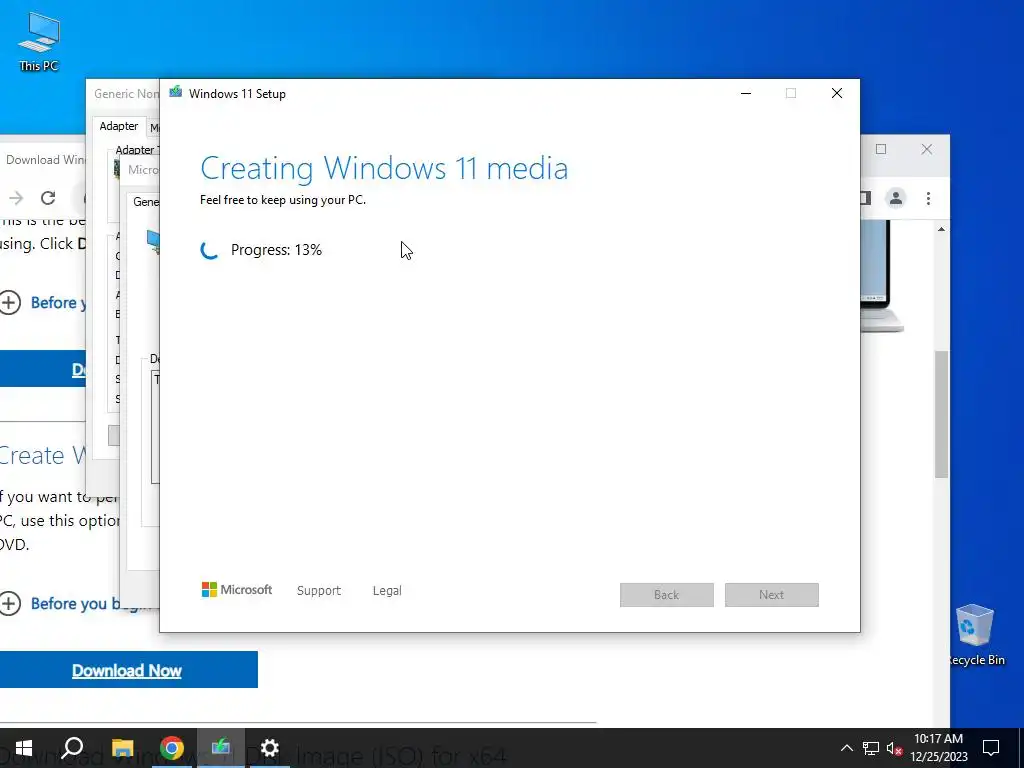Screen dimensions: 1024x768
Task: Click the progress spinner in Setup
Action: pos(210,250)
